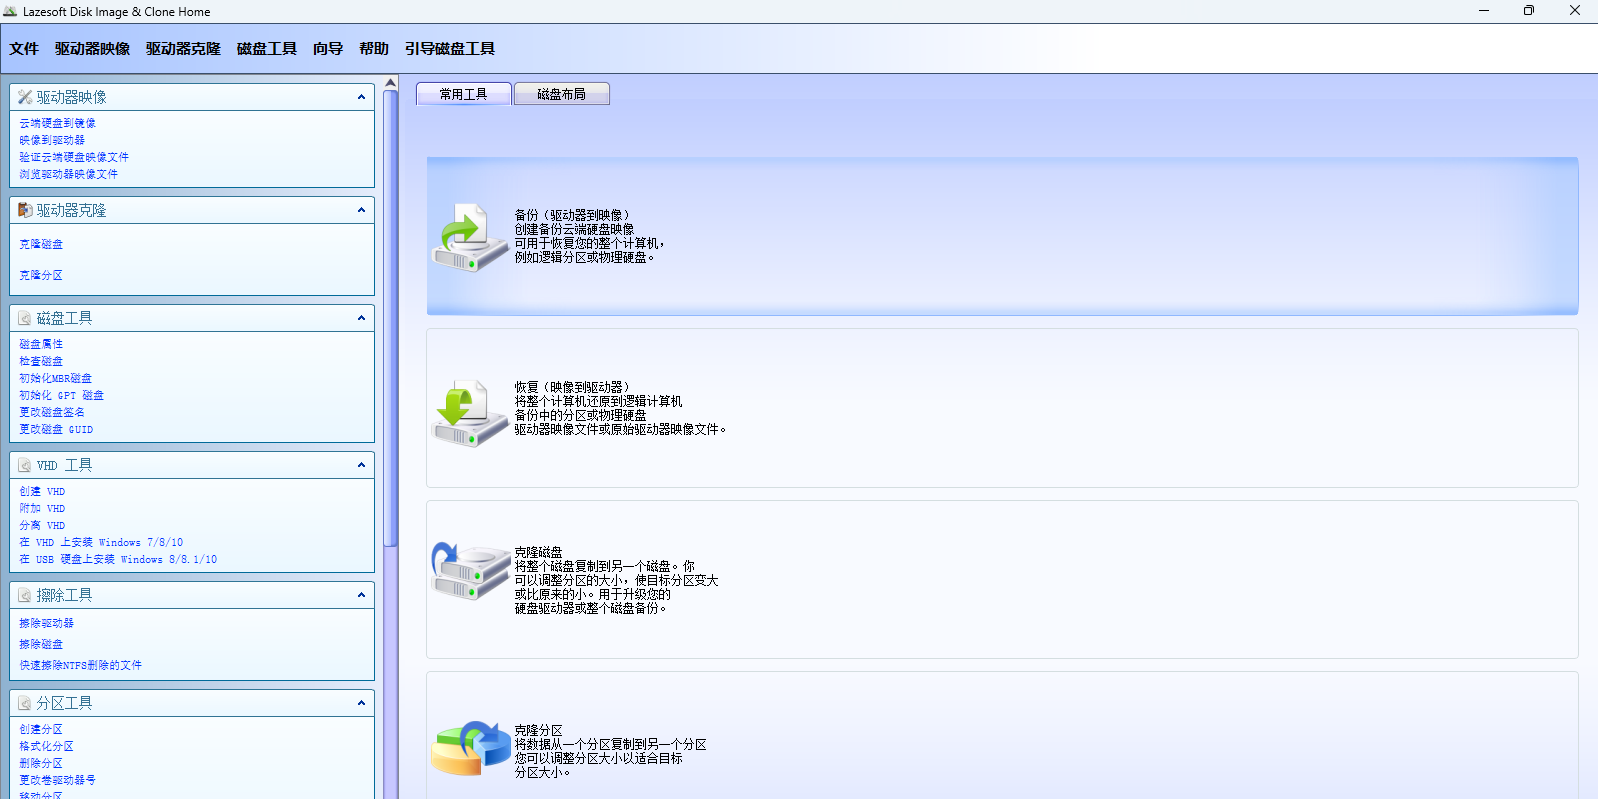Collapse the 擦除工具 panel

point(361,595)
